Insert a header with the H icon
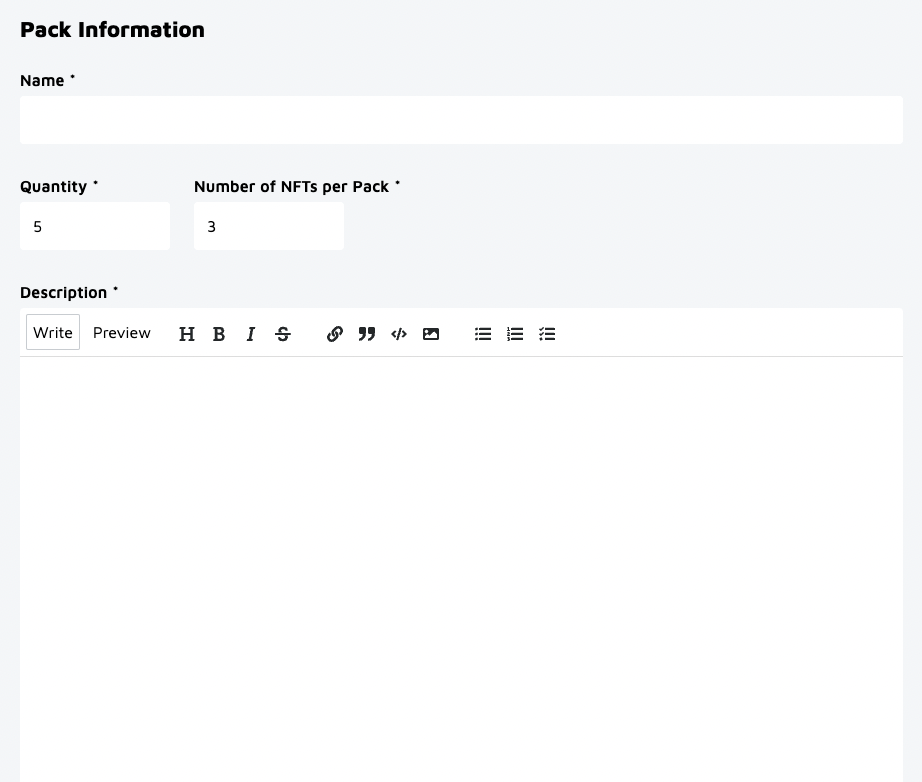922x782 pixels. 187,334
